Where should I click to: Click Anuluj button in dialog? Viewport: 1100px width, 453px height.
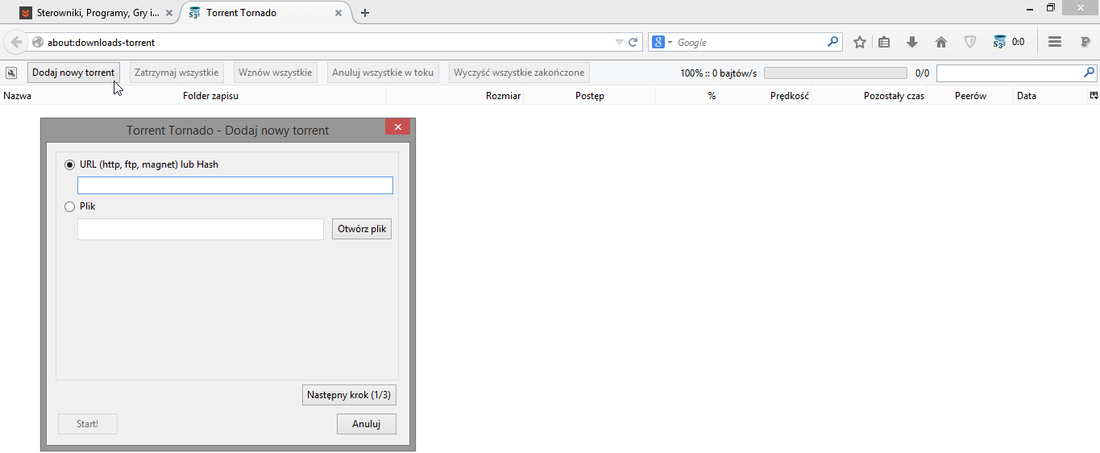click(x=366, y=424)
